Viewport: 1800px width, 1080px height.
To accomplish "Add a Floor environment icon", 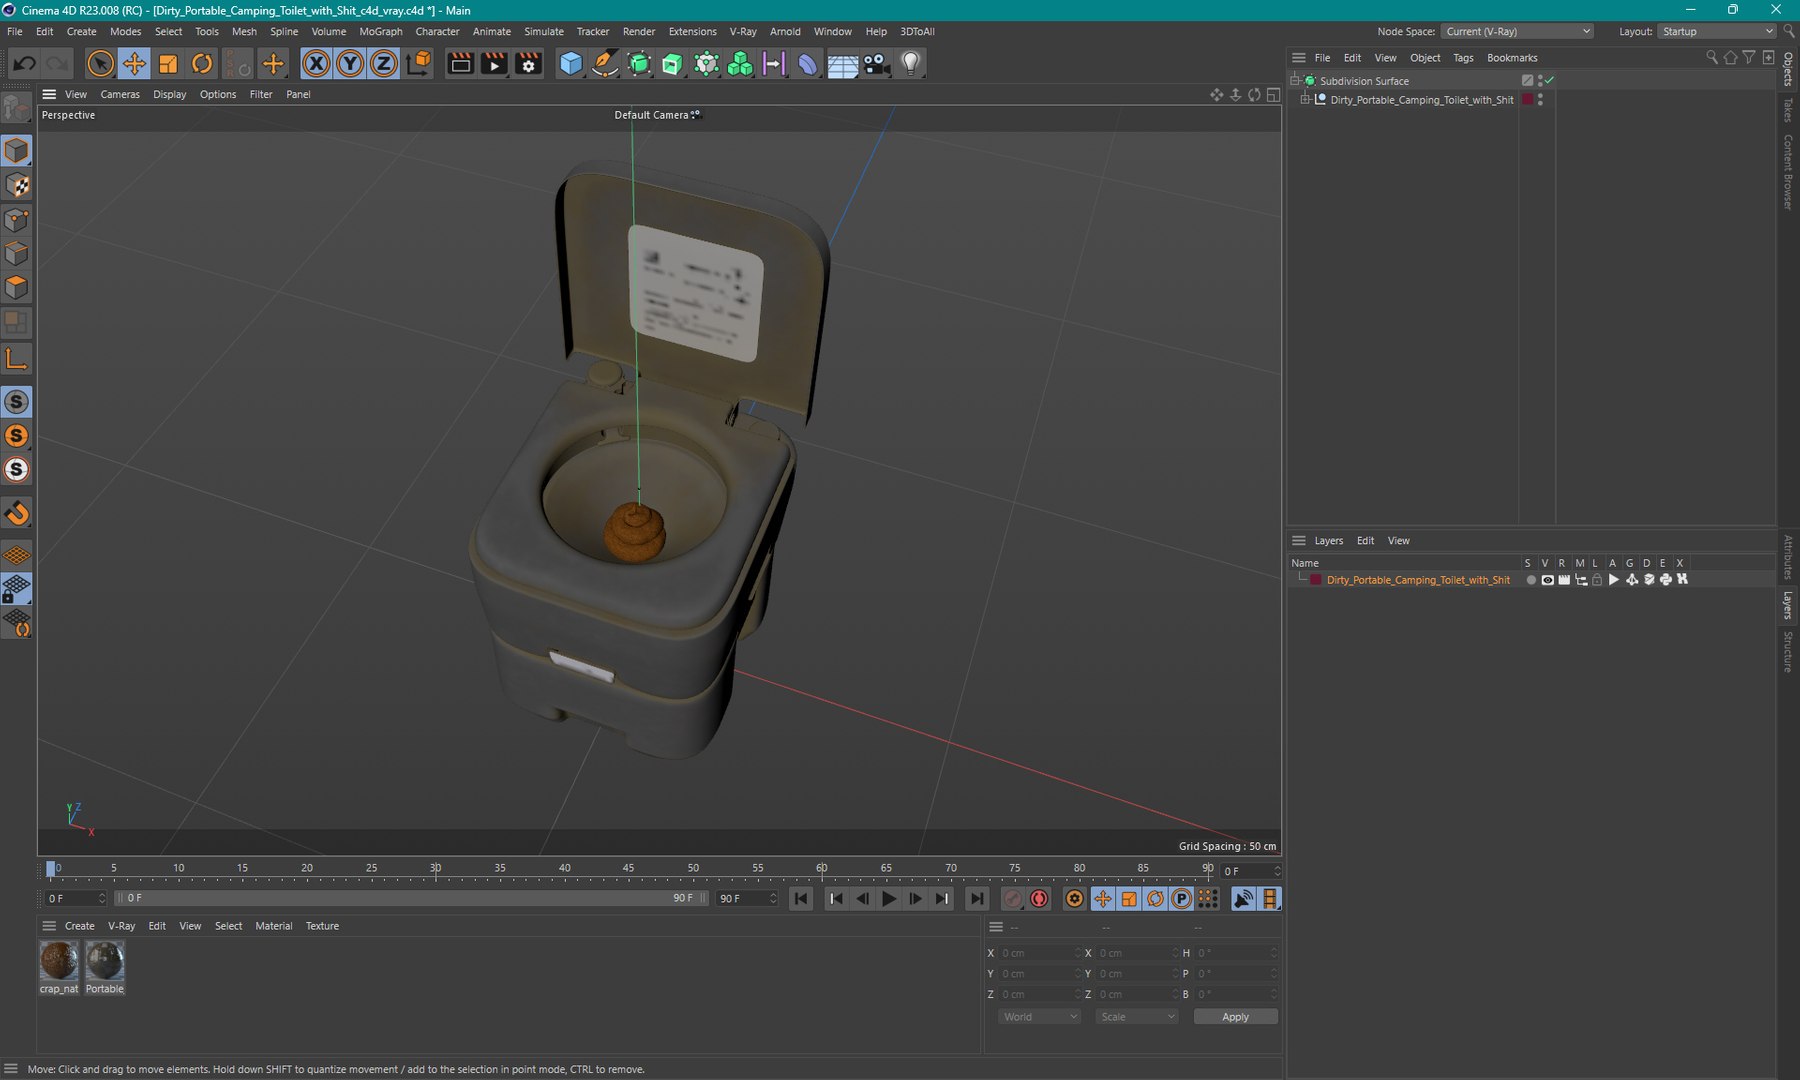I will click(x=842, y=64).
